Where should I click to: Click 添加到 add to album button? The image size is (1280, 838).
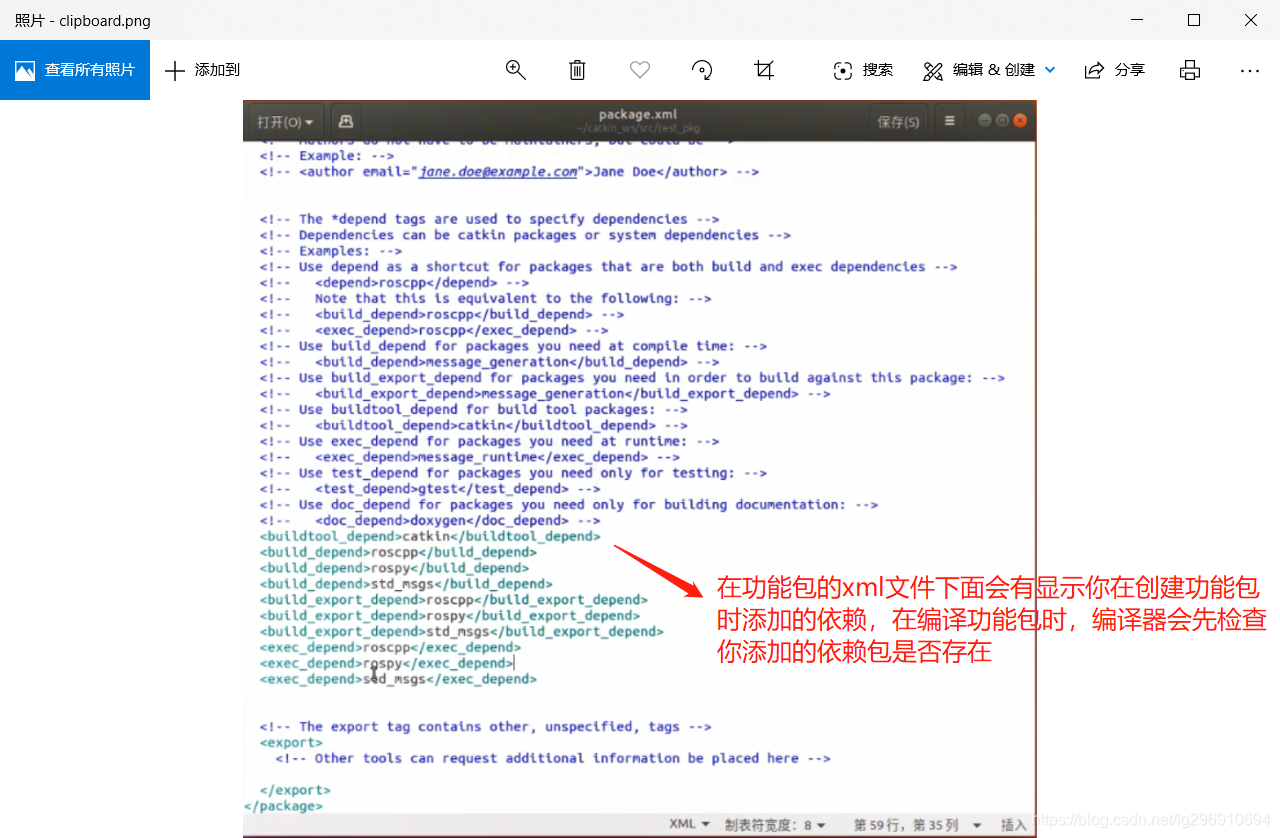(x=202, y=70)
